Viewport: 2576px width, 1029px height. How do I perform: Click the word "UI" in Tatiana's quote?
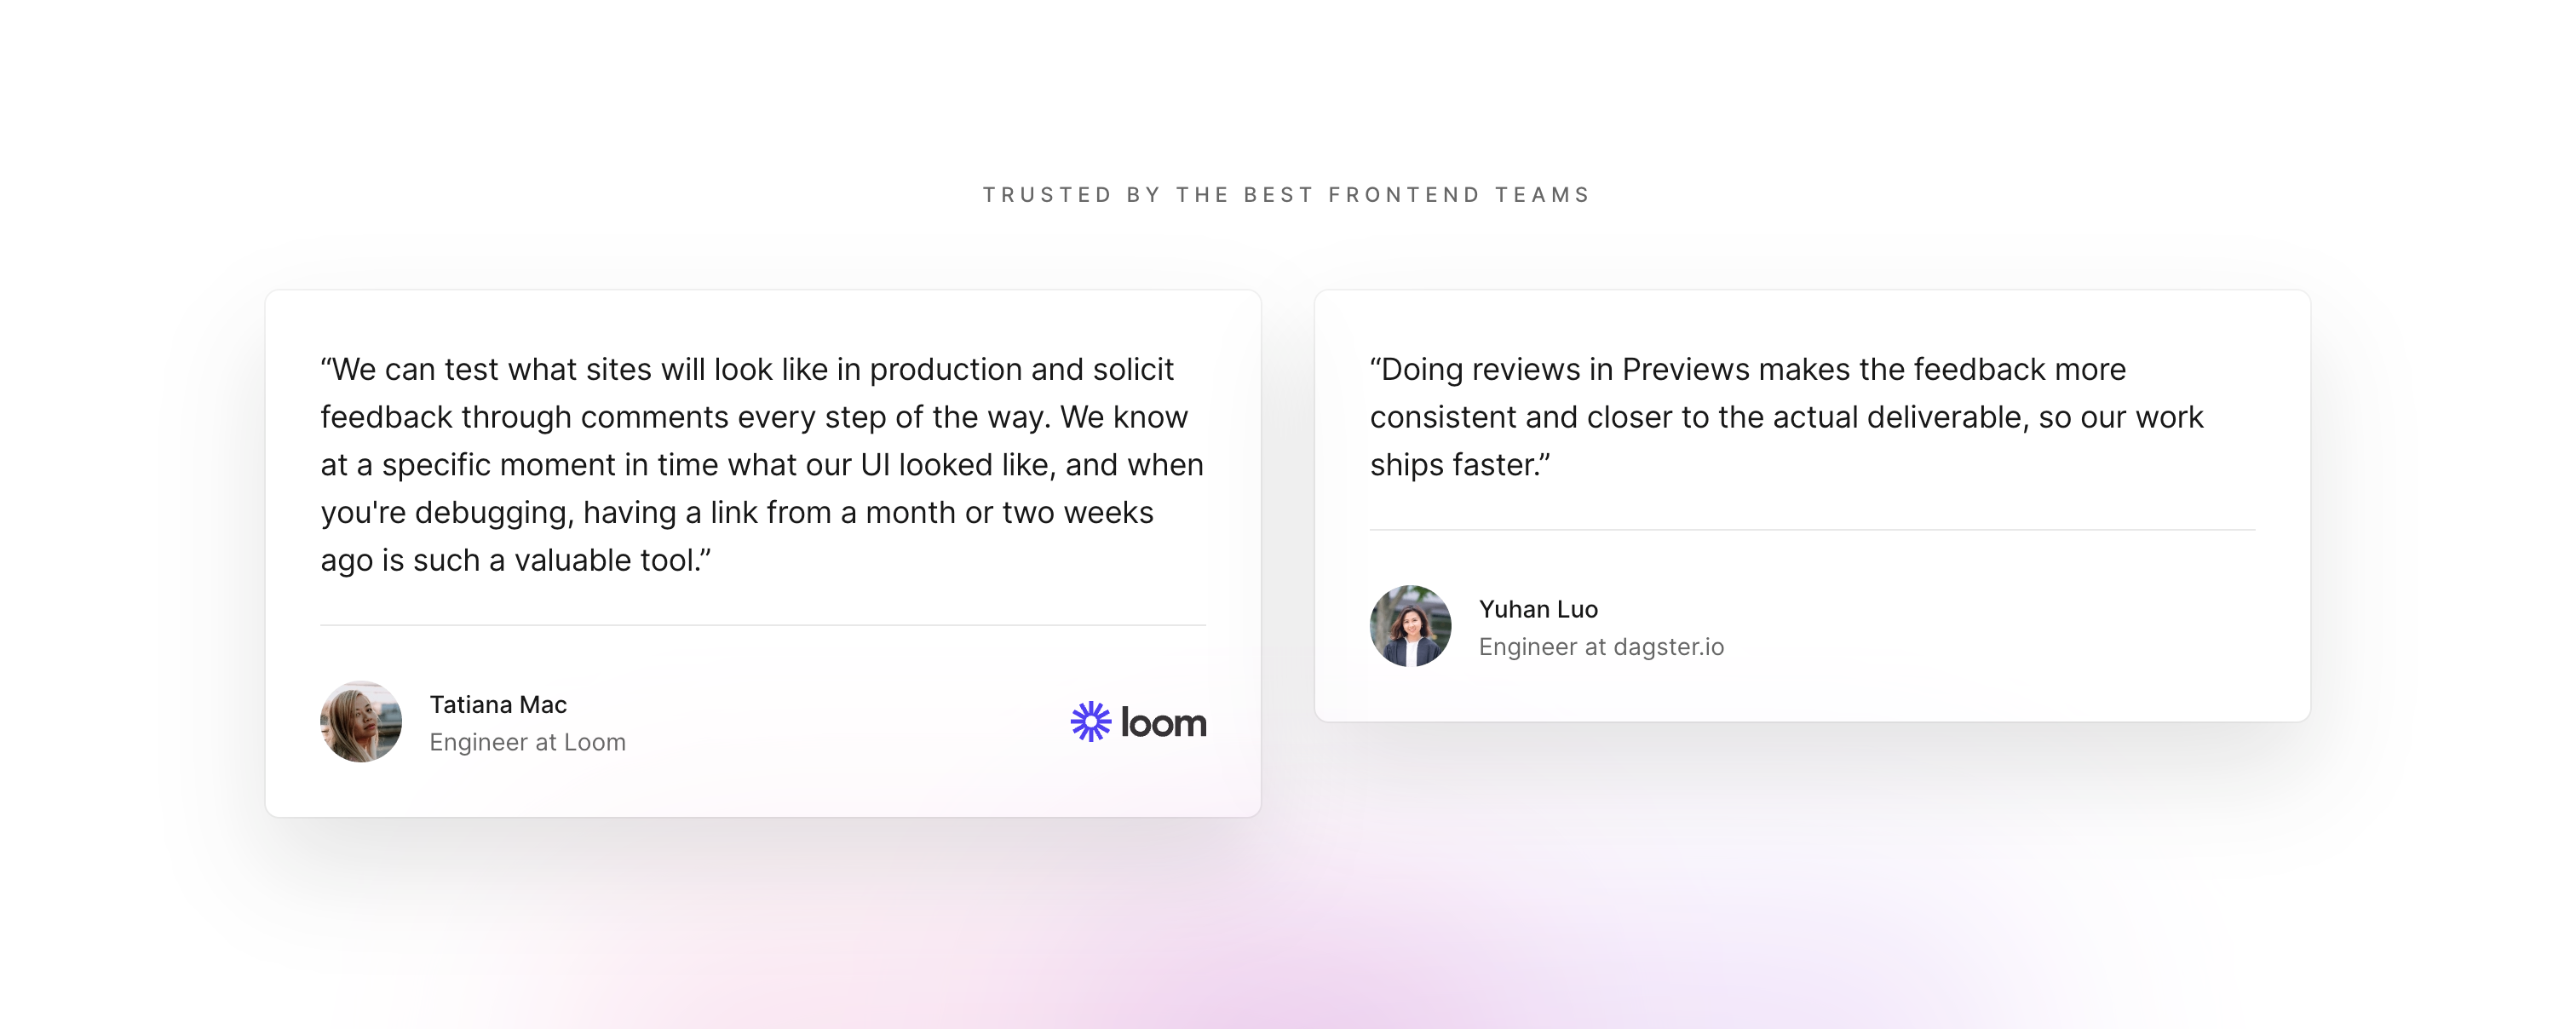(x=875, y=465)
